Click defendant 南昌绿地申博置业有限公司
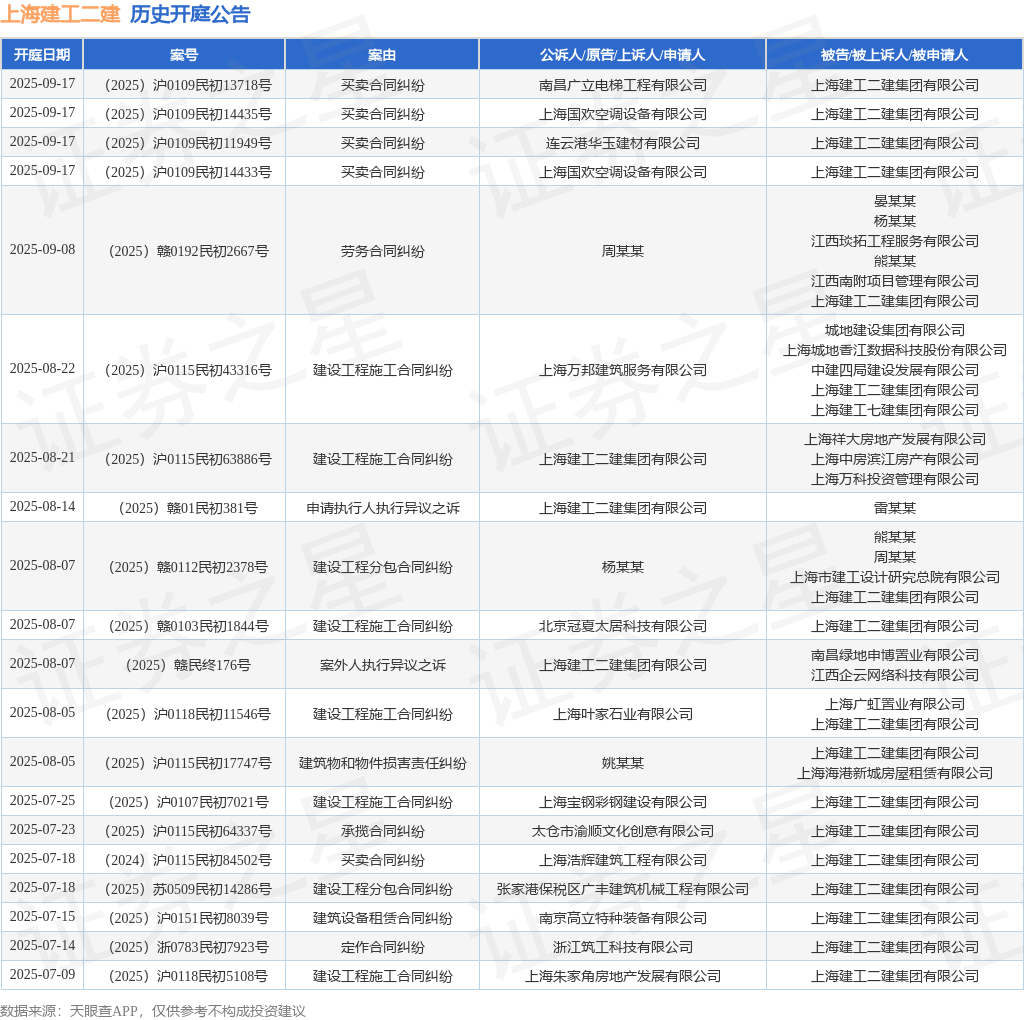 pos(895,655)
